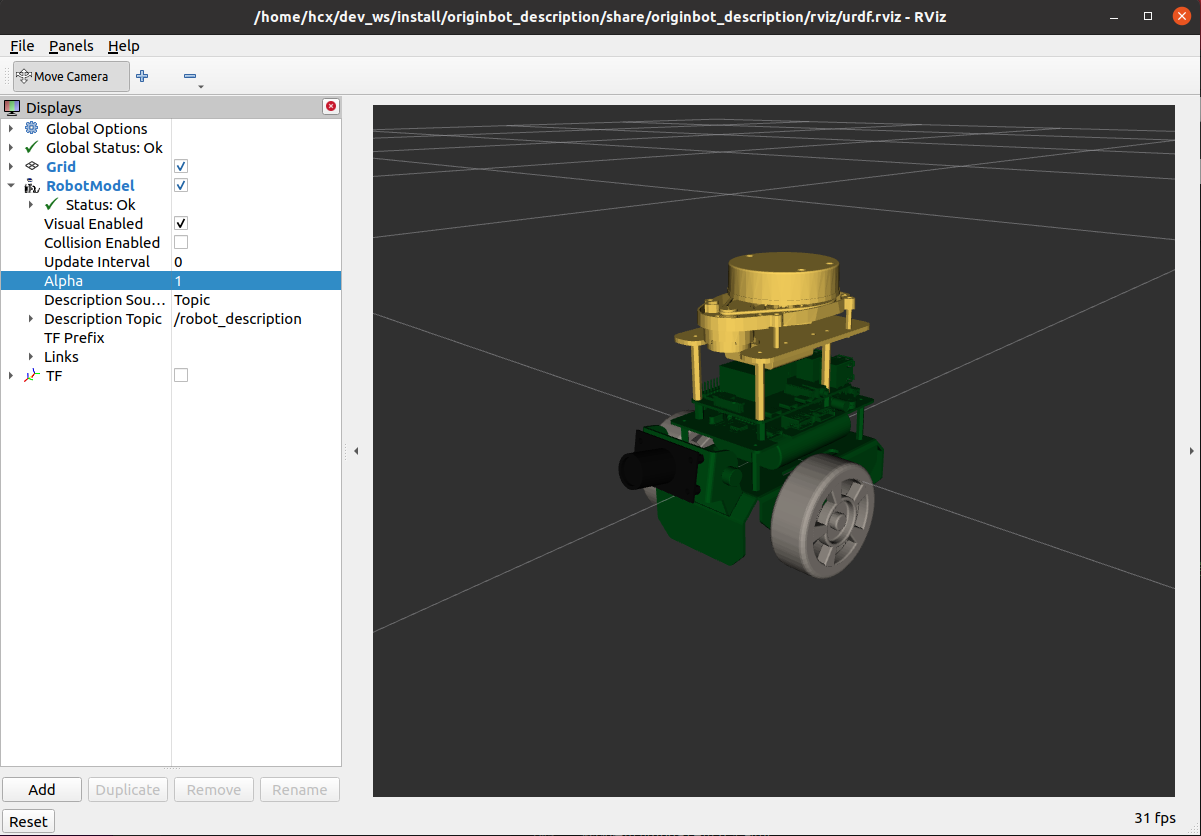Click the Displays panel monitor icon
The height and width of the screenshot is (836, 1201).
coord(12,107)
